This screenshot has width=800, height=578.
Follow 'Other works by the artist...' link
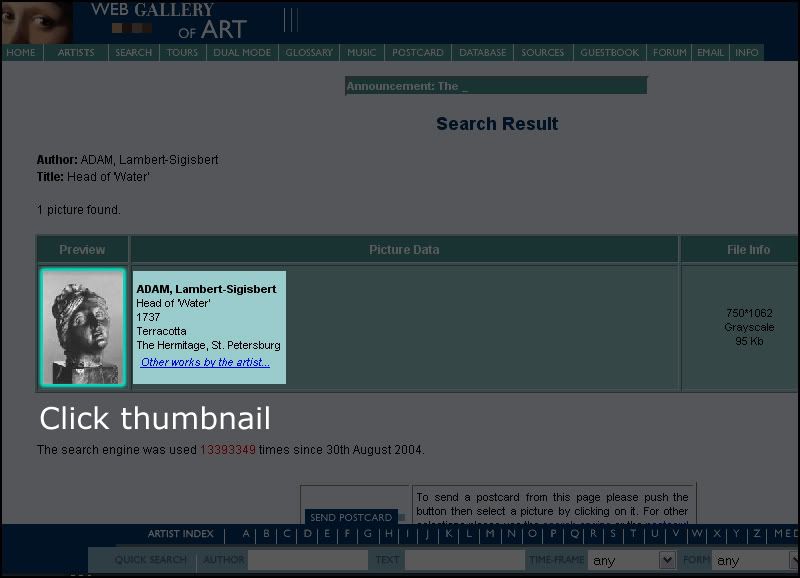205,362
